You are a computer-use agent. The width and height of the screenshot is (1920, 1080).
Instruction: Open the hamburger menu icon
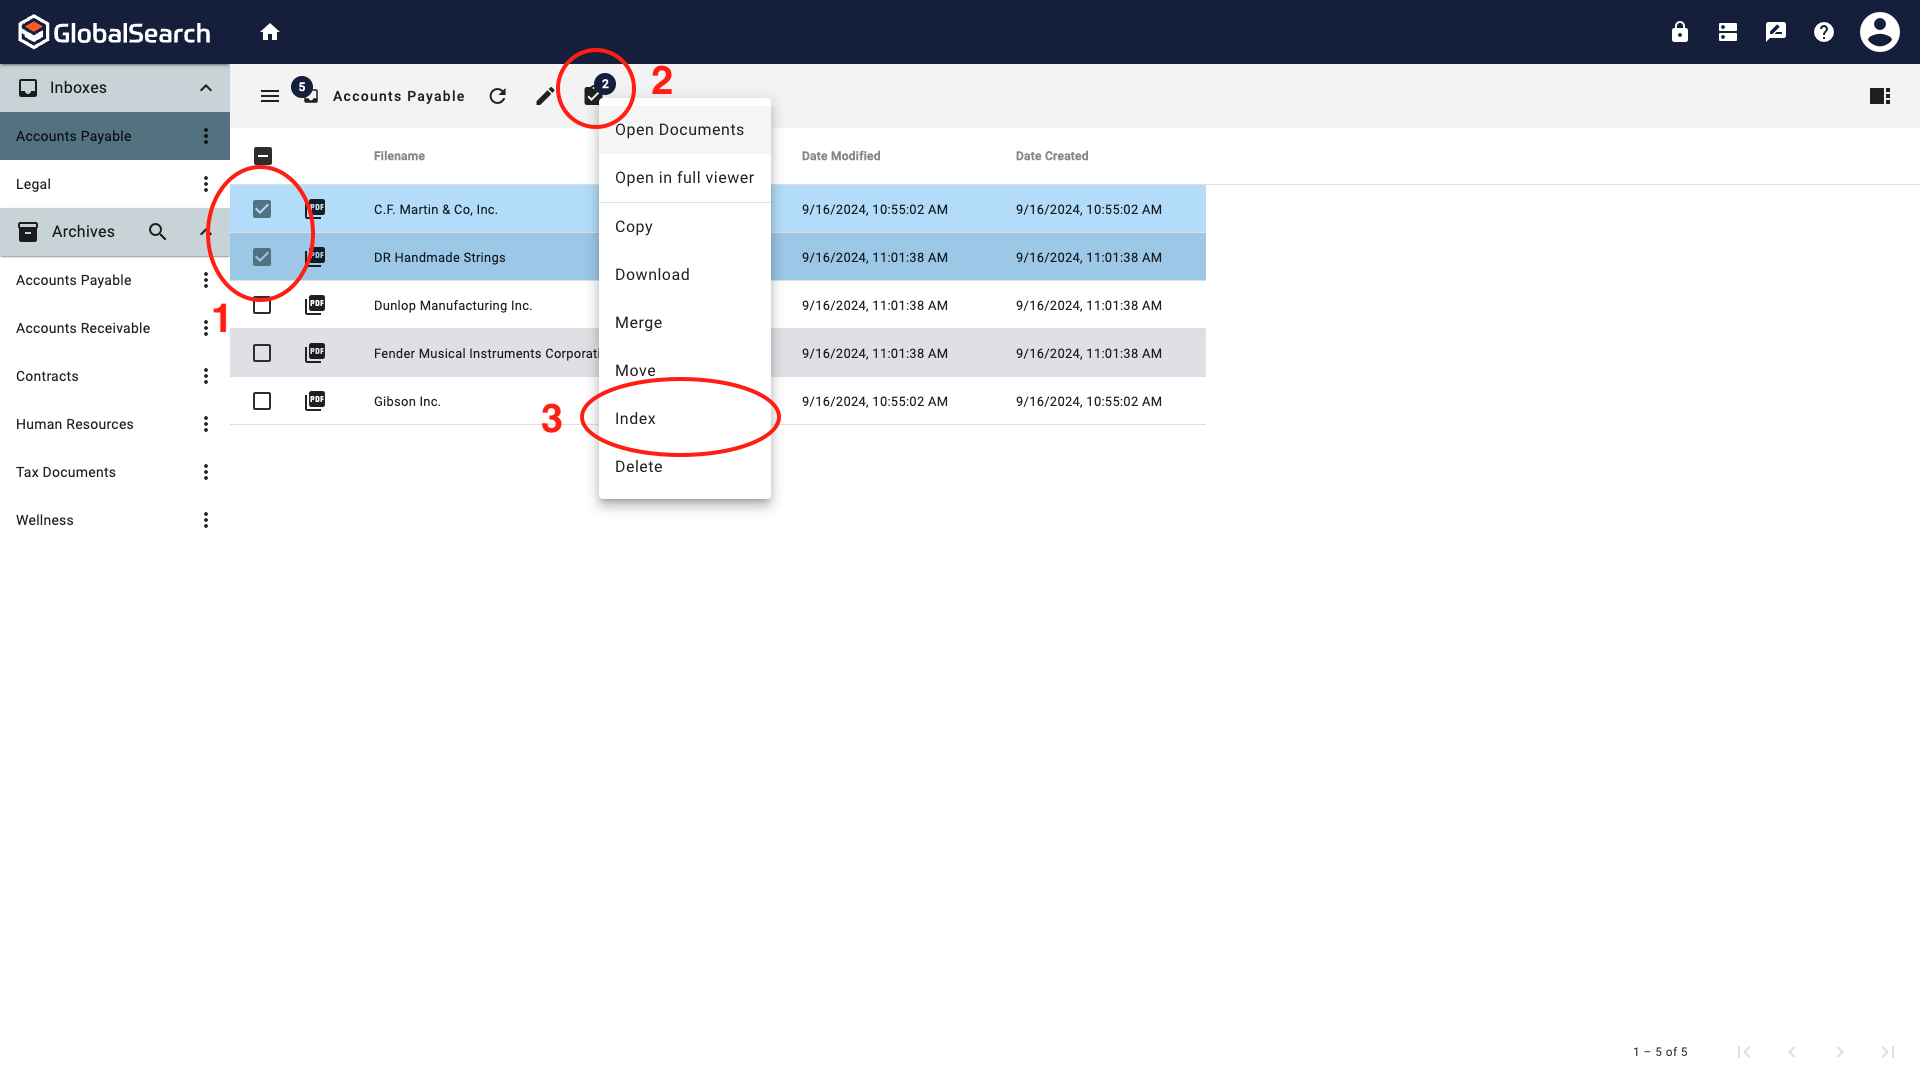point(270,96)
